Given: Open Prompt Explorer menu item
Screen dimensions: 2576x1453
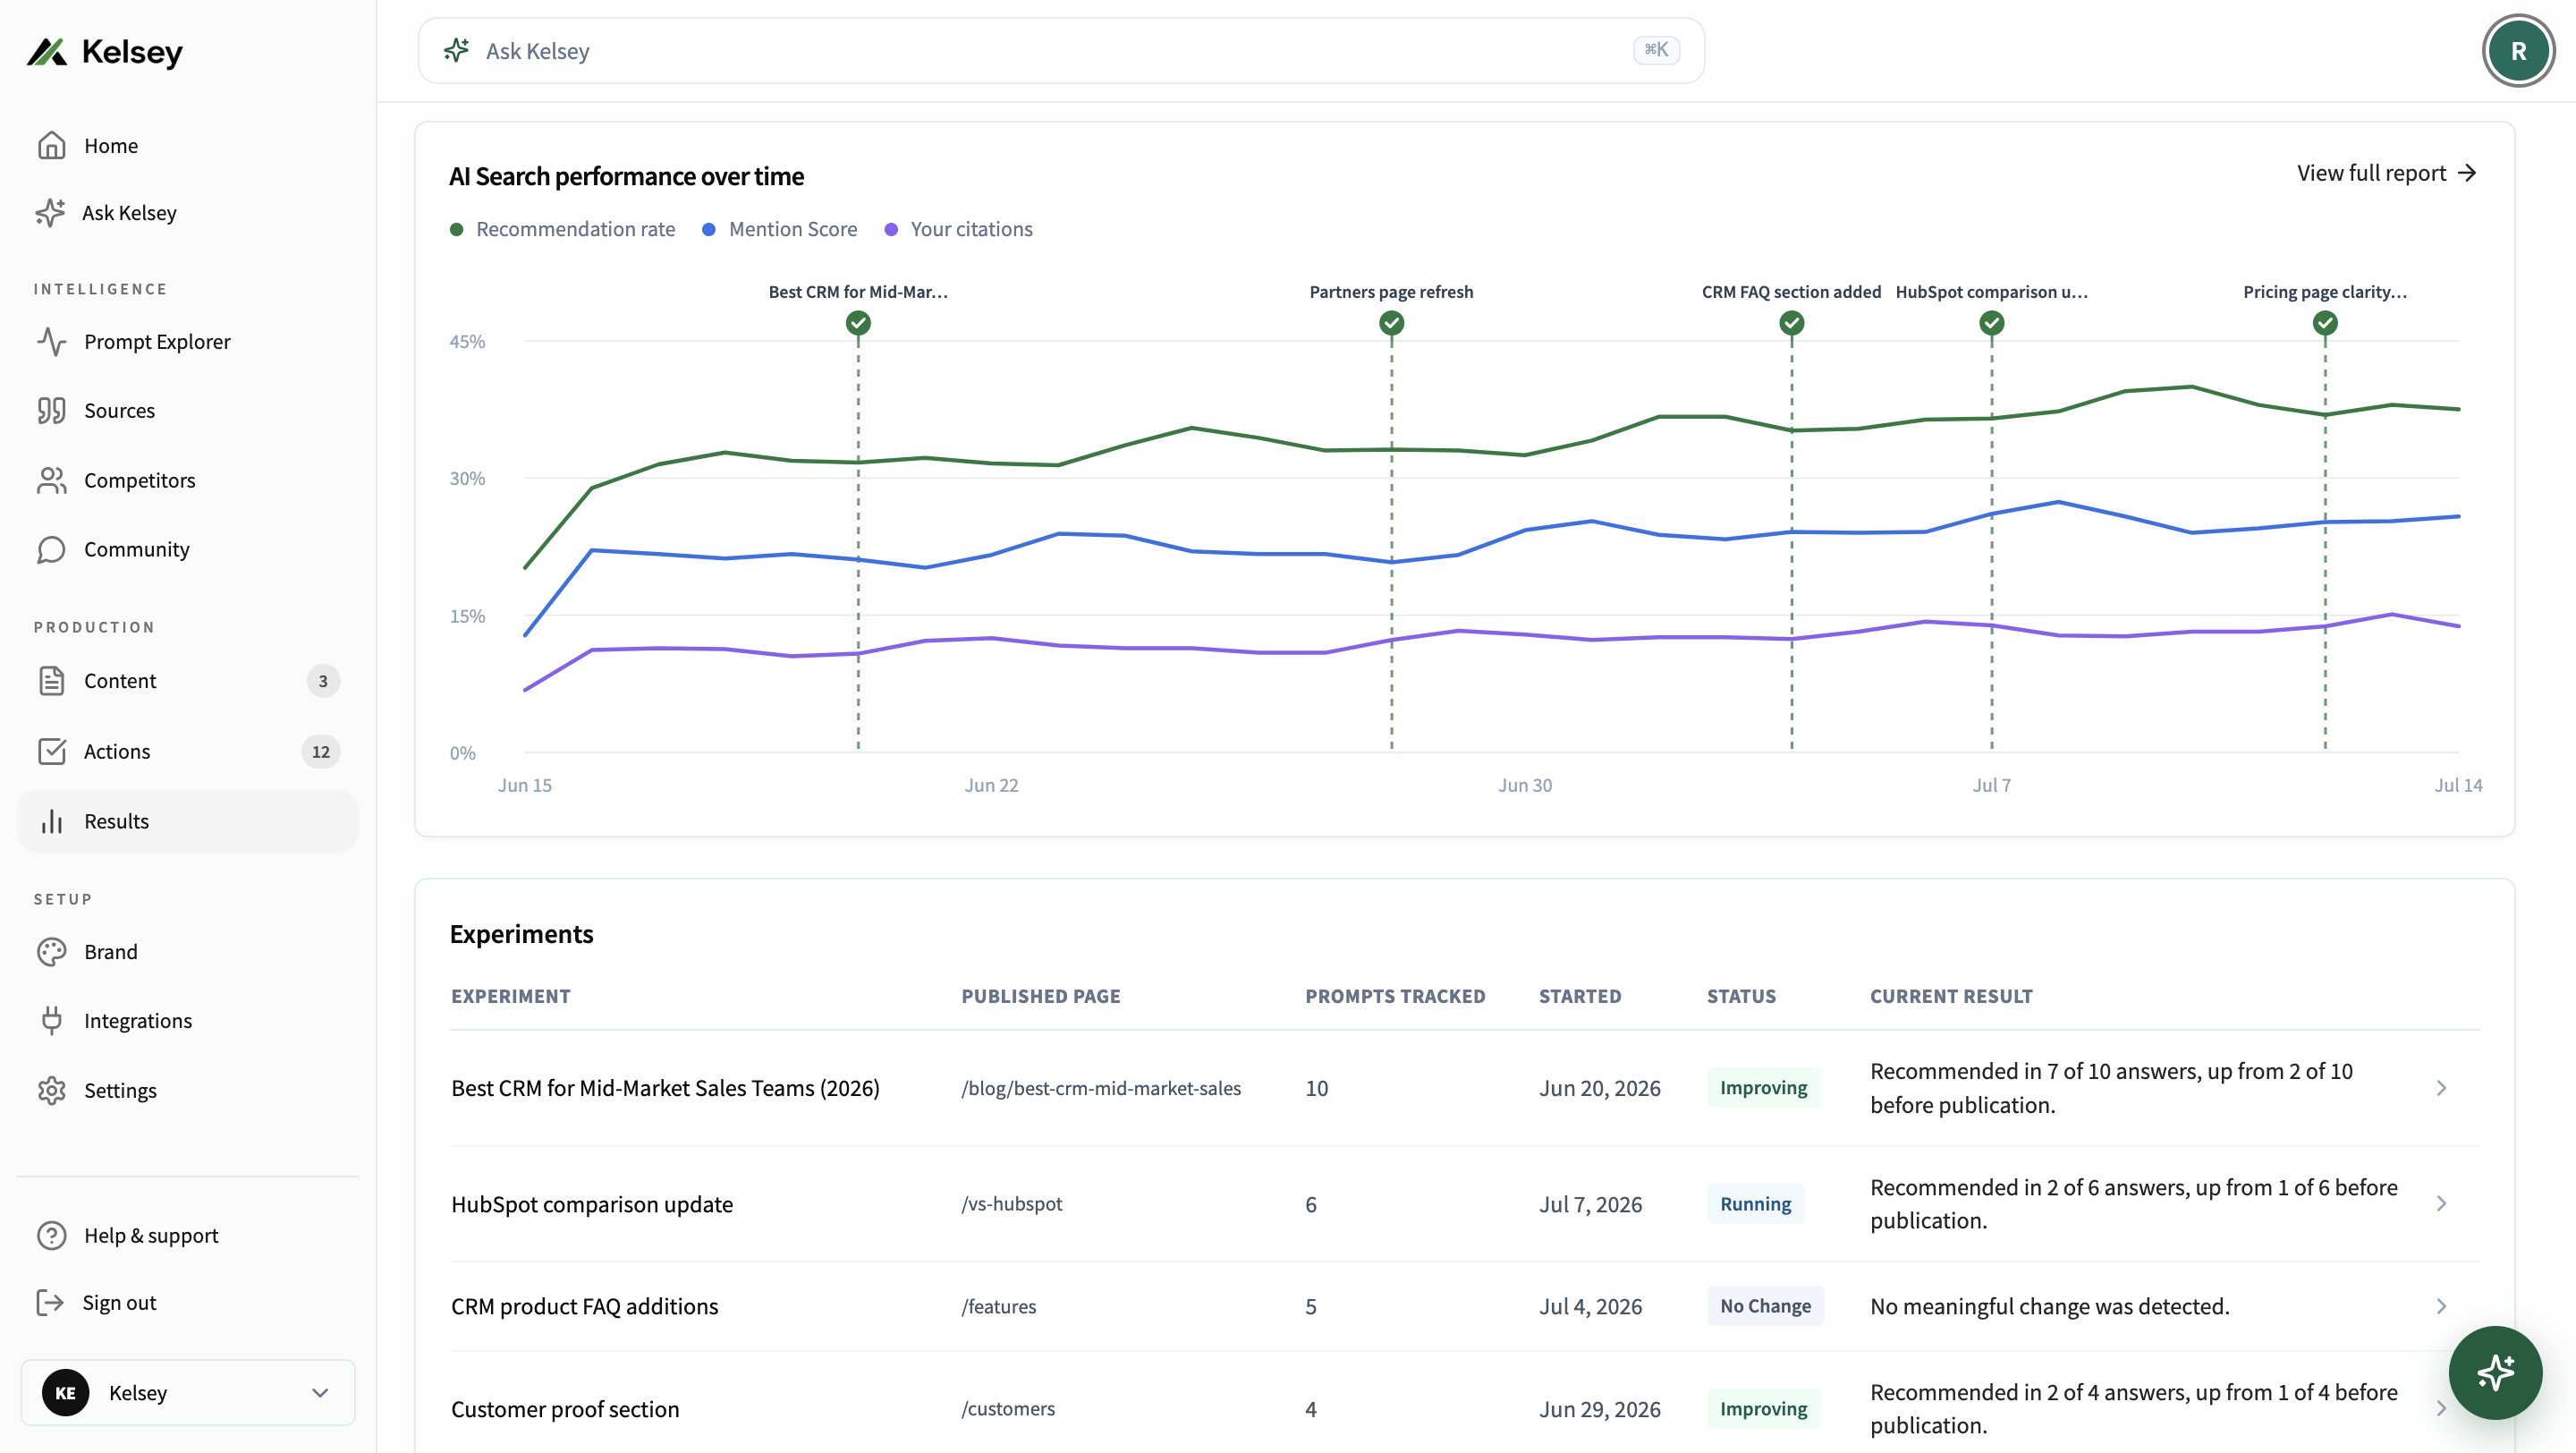Looking at the screenshot, I should 188,342.
